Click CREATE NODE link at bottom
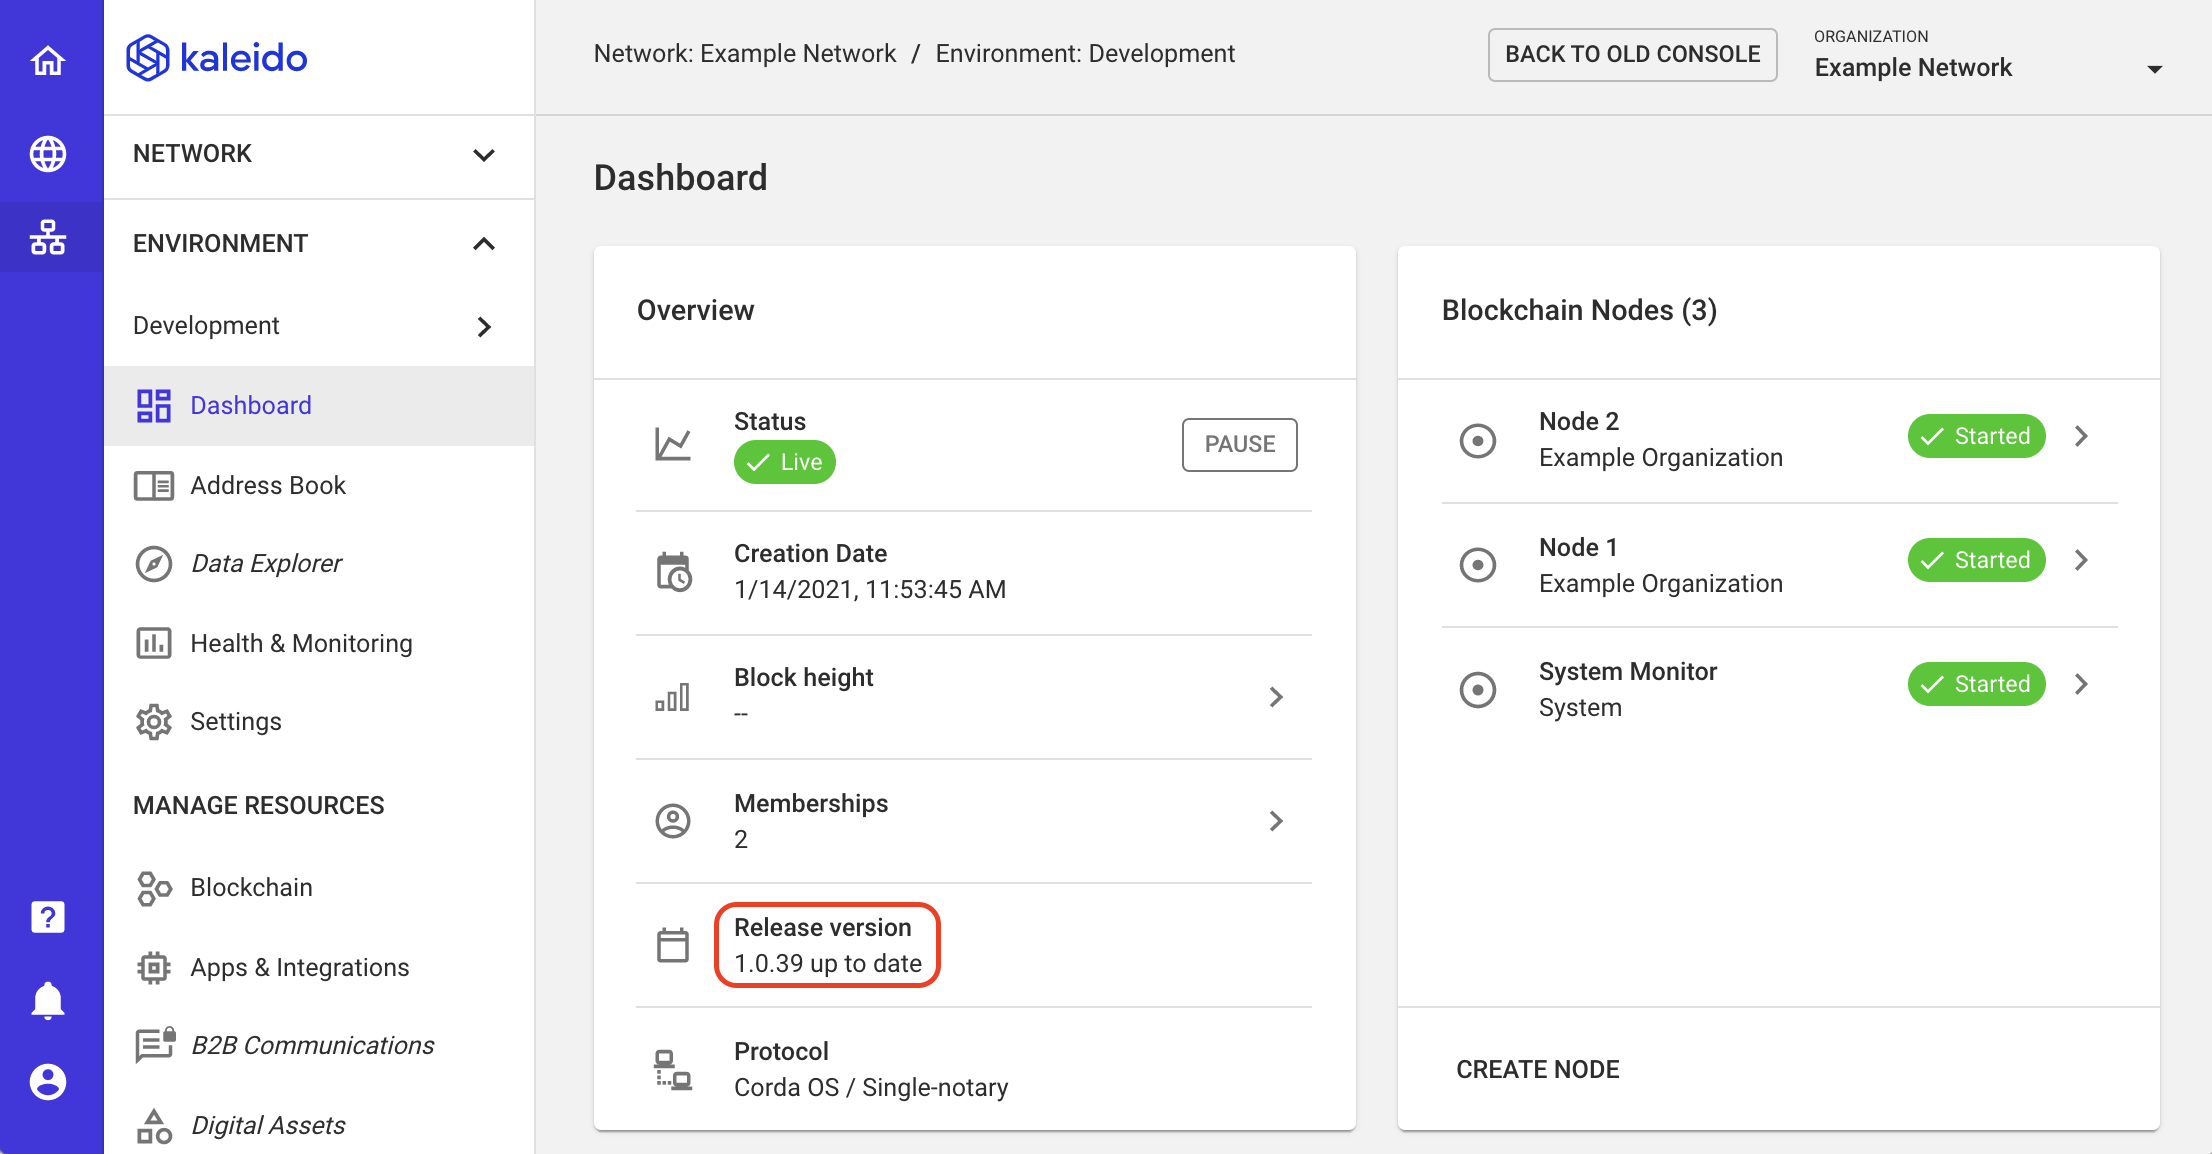2212x1154 pixels. tap(1539, 1066)
